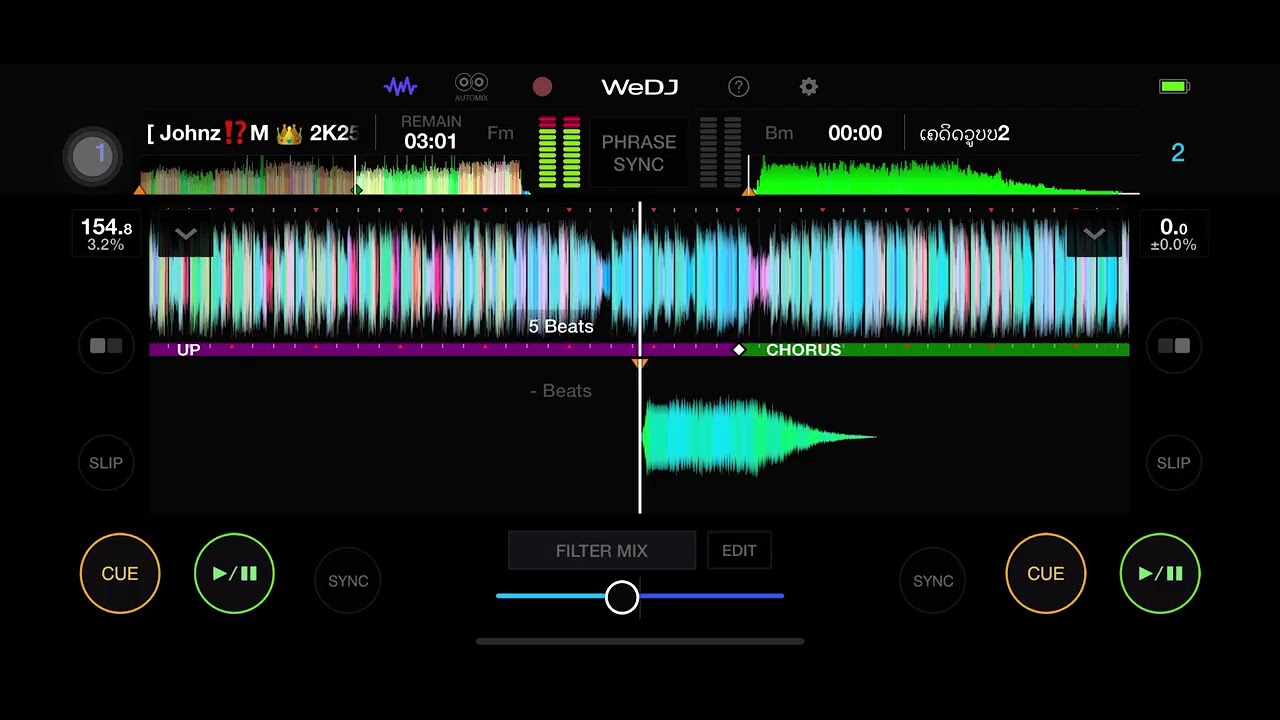Click the REMAIN 03:01 time display
1280x720 pixels.
[x=431, y=133]
